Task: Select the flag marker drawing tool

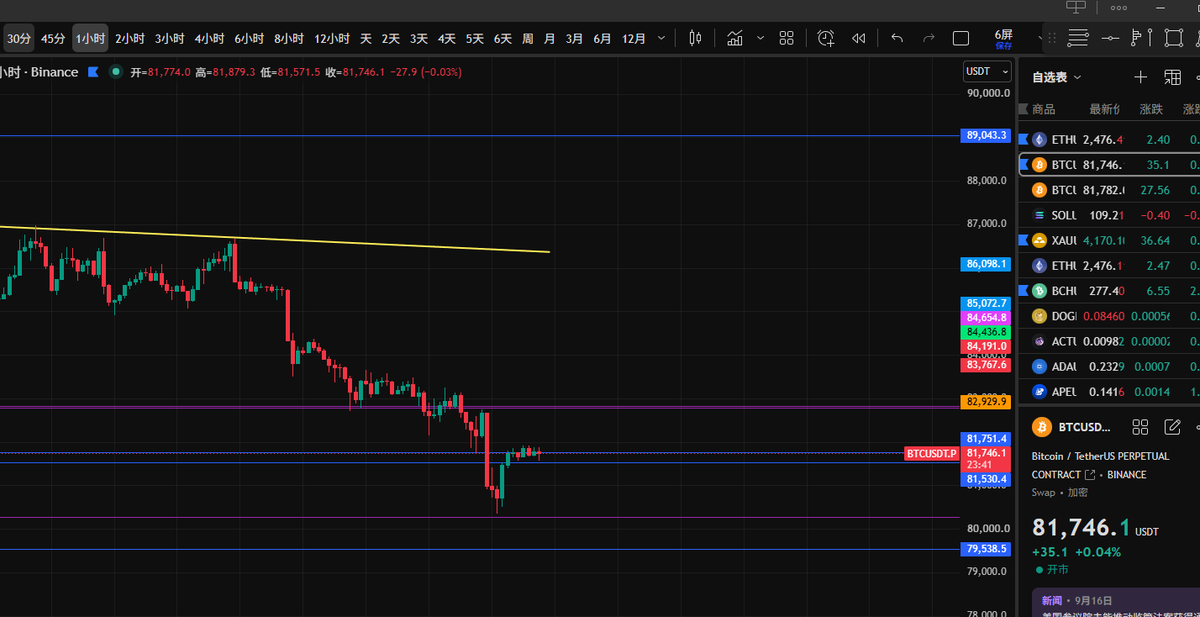Action: coord(1140,38)
